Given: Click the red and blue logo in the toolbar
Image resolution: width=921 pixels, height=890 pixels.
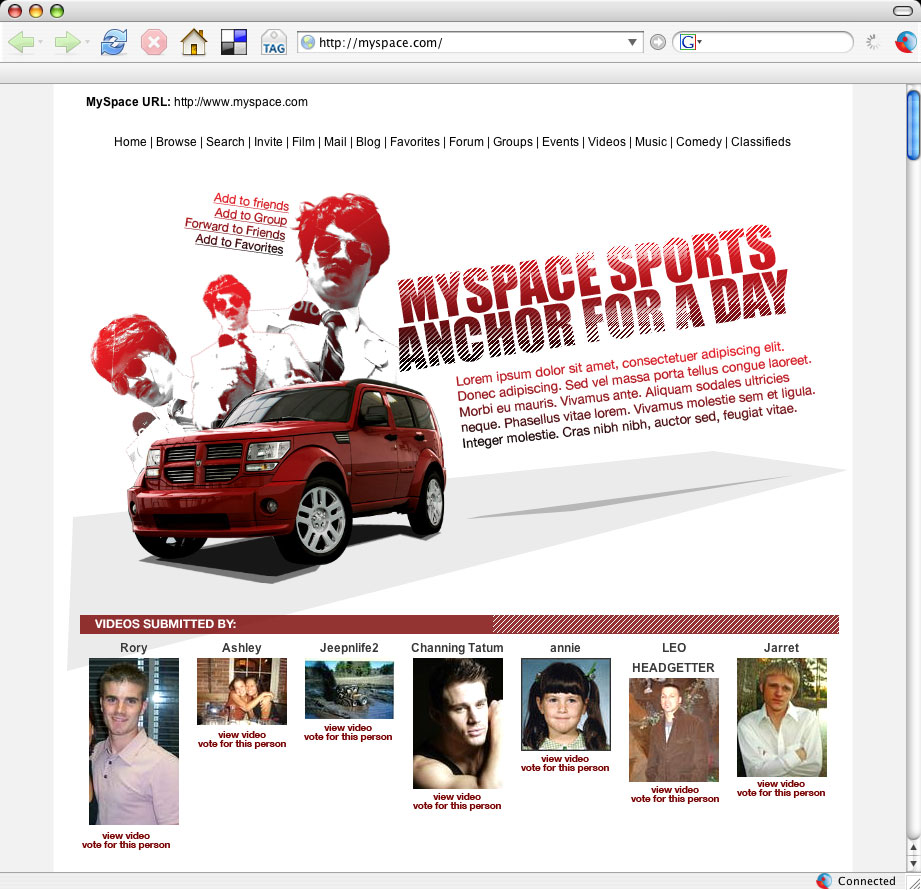Looking at the screenshot, I should pyautogui.click(x=906, y=42).
